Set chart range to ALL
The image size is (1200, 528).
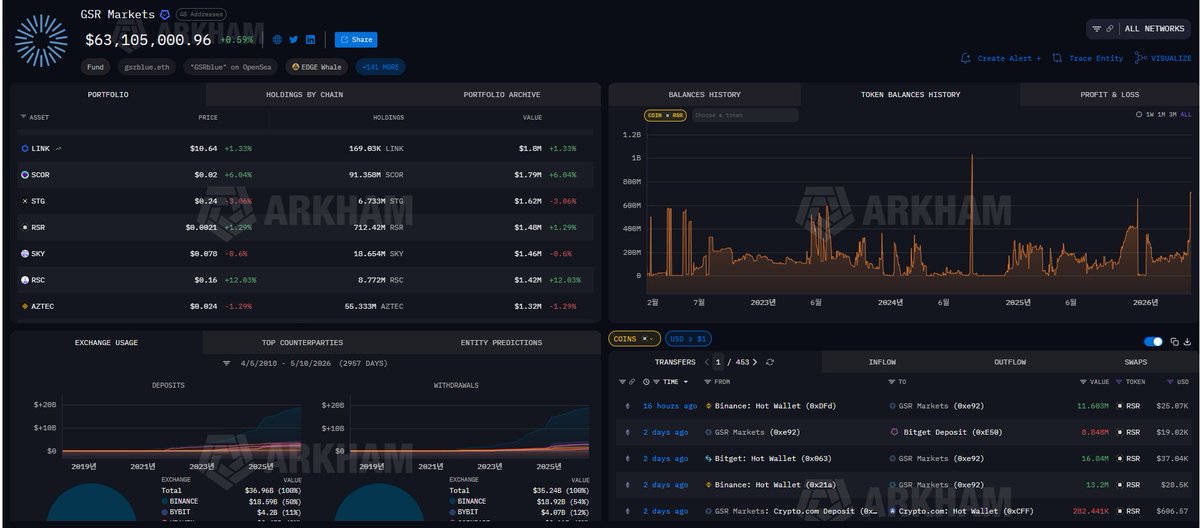point(1186,115)
